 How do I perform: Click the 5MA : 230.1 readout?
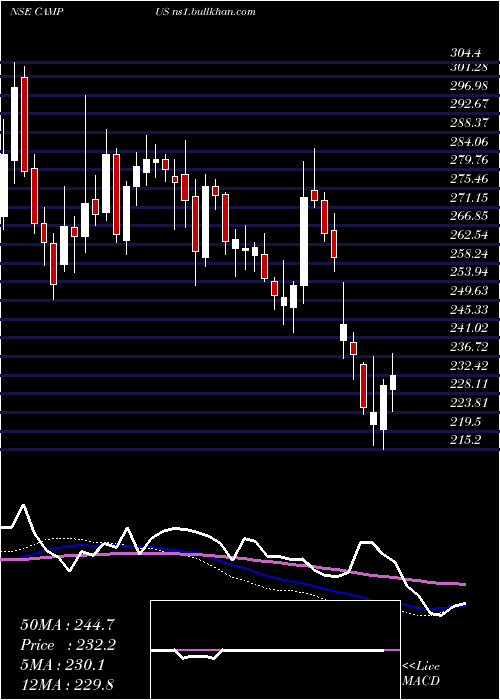[x=62, y=665]
